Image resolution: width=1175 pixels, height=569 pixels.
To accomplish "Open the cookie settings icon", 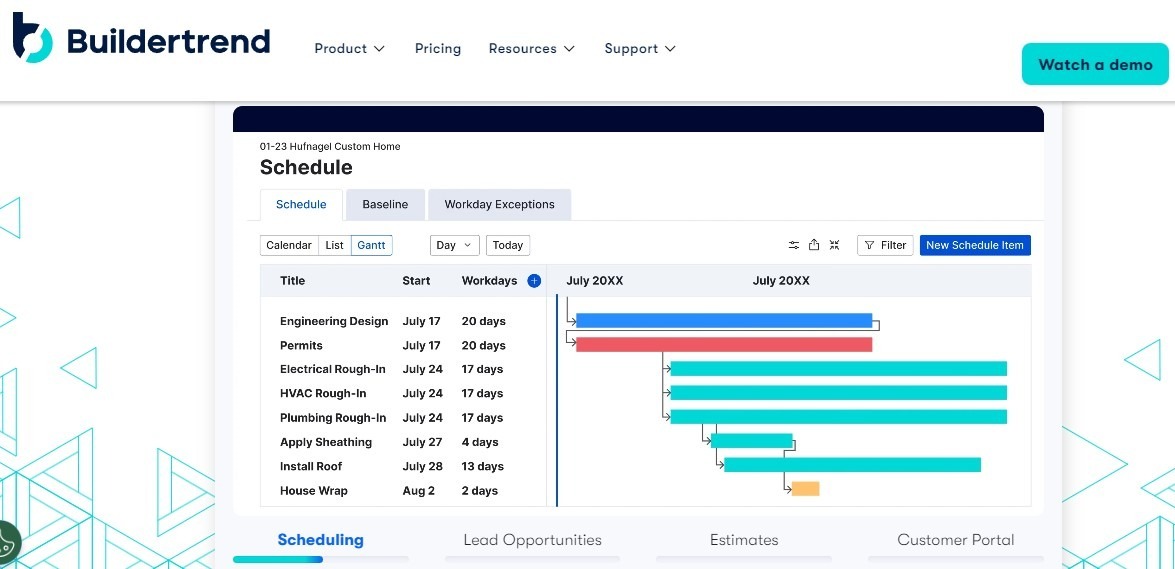I will (6, 544).
